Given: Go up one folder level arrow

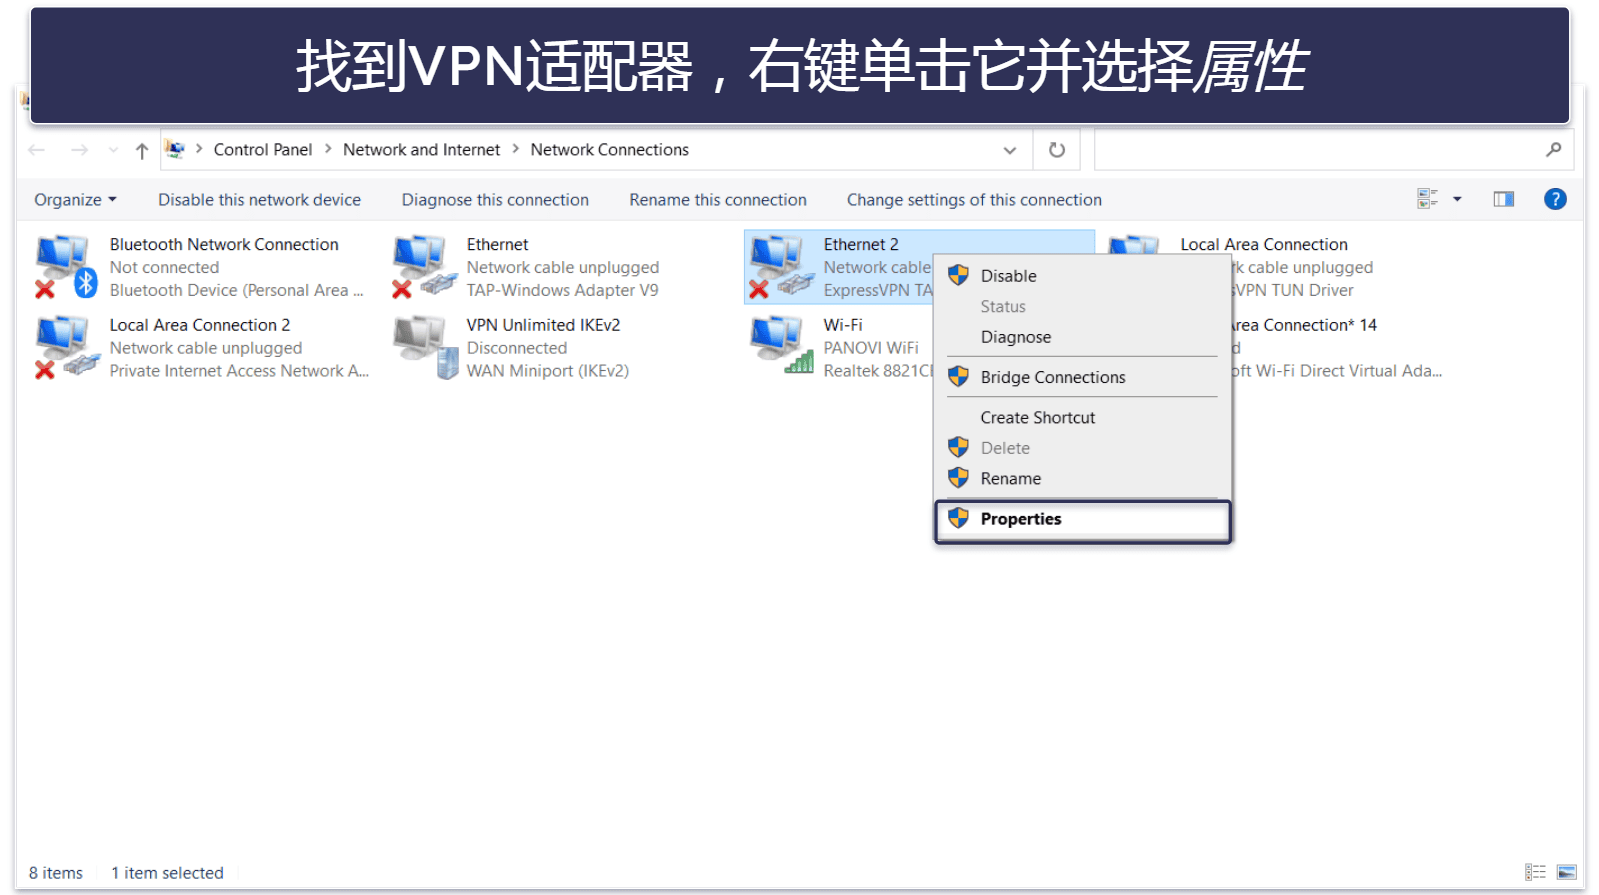Looking at the screenshot, I should (142, 150).
